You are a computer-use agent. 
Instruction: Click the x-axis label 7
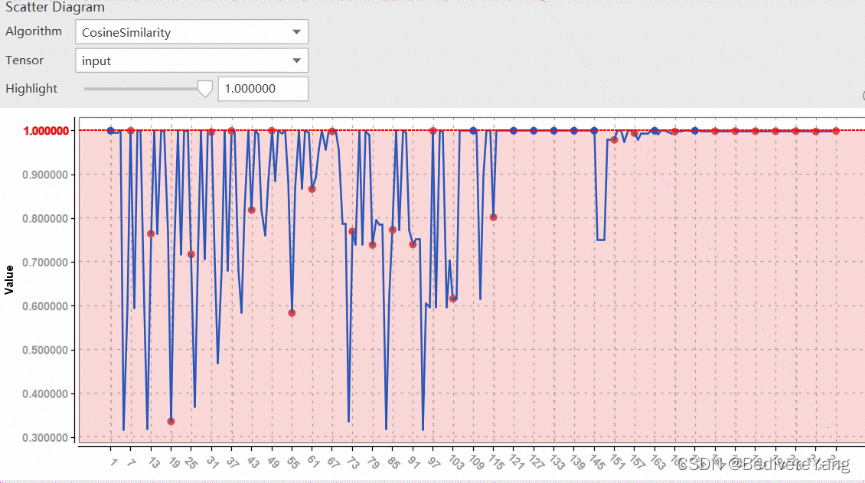point(132,461)
